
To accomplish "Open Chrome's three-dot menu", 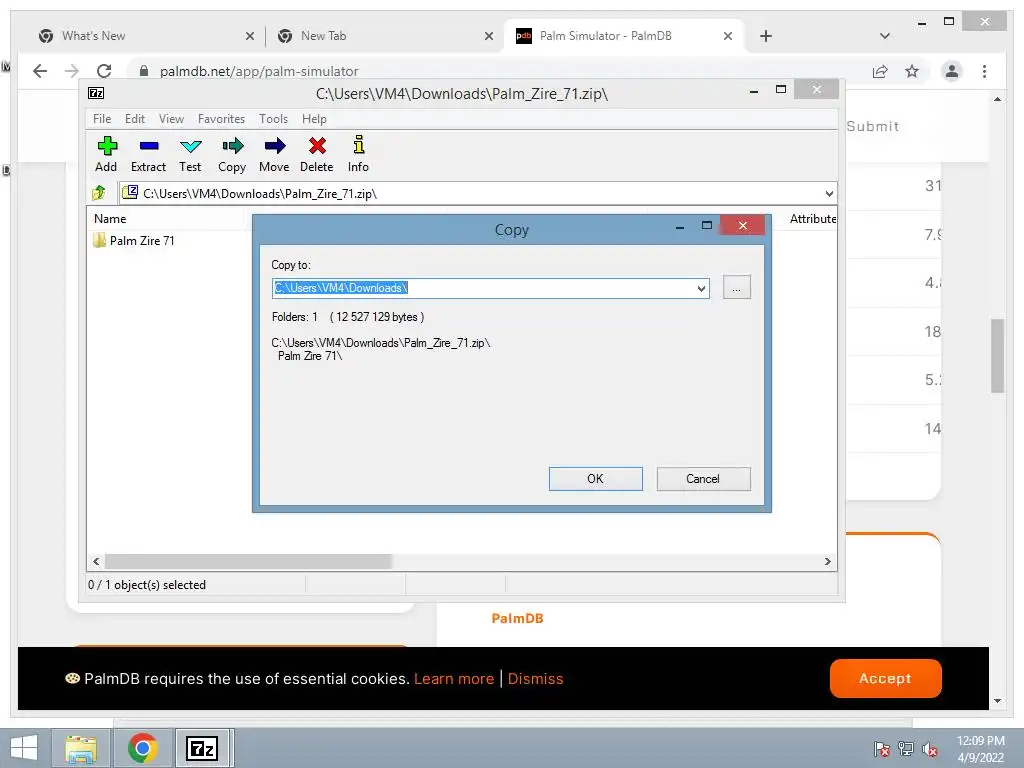I will point(984,71).
